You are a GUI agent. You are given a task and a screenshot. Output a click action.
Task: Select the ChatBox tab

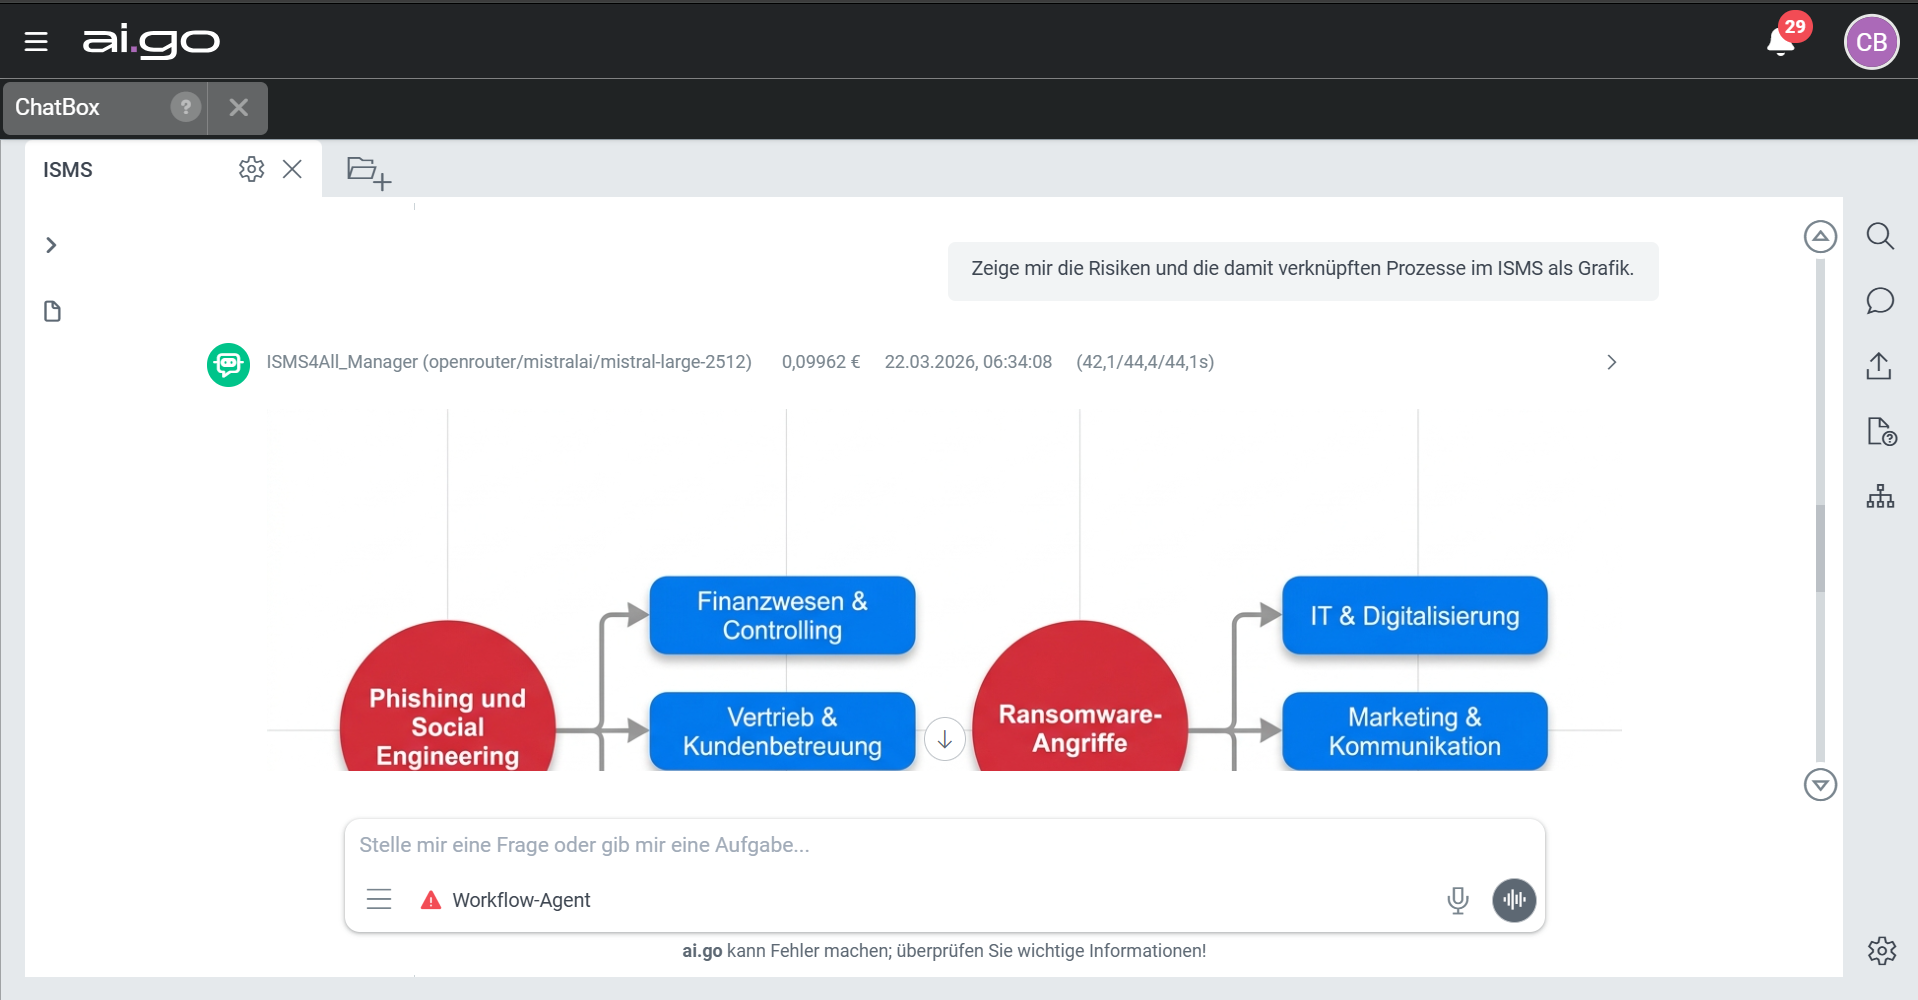(58, 108)
